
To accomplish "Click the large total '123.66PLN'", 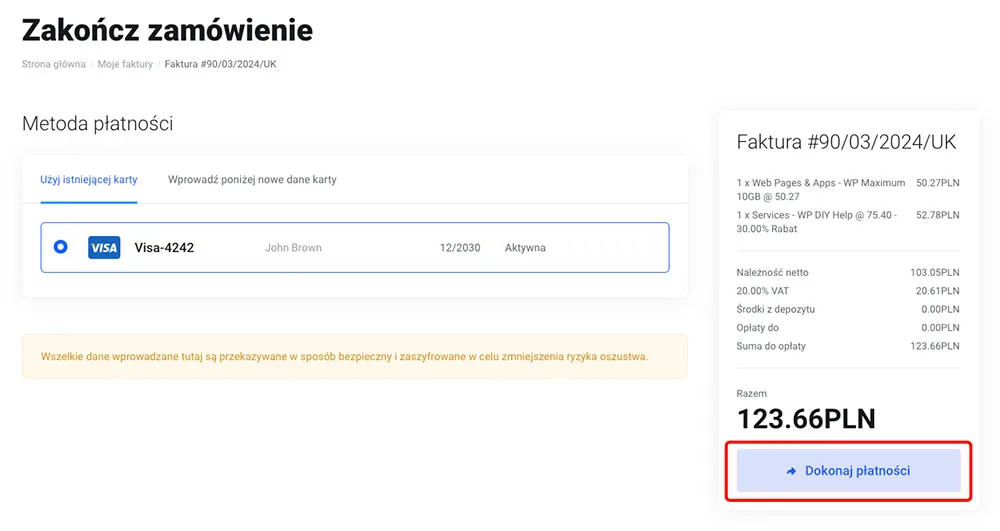I will (x=806, y=419).
